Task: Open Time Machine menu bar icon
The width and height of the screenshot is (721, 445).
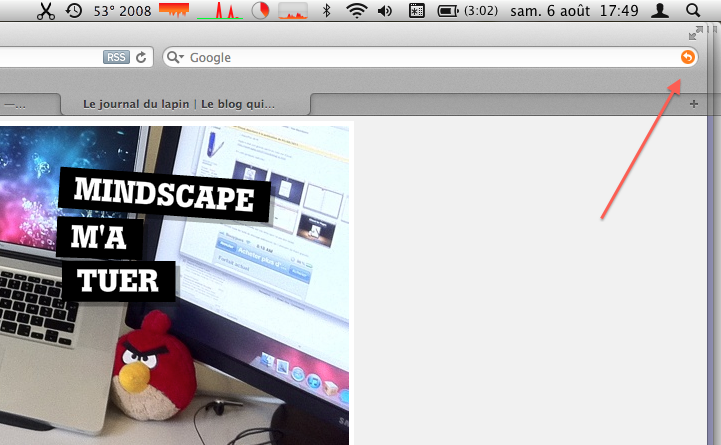Action: [74, 11]
